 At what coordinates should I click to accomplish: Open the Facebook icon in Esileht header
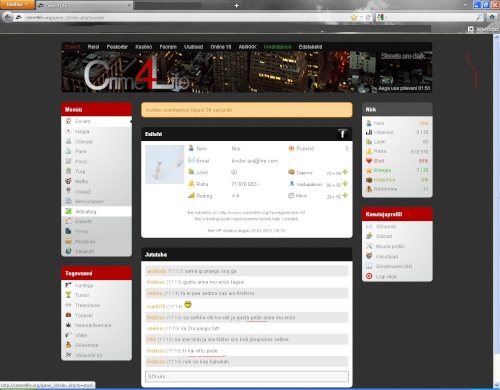(342, 134)
